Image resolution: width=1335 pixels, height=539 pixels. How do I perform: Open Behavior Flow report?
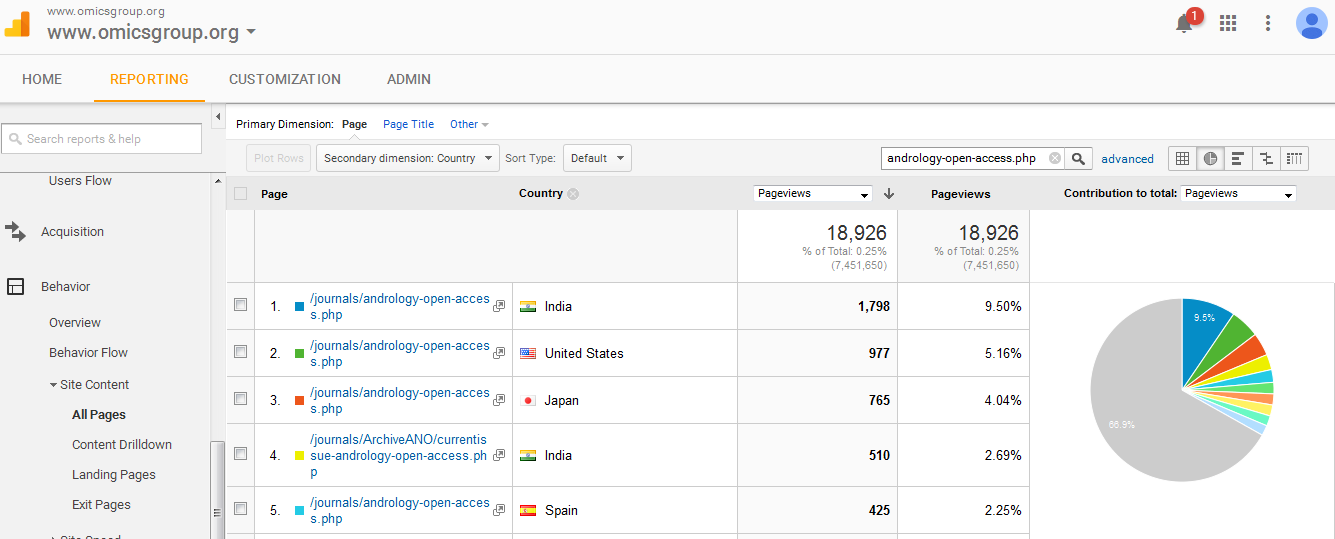pyautogui.click(x=88, y=353)
